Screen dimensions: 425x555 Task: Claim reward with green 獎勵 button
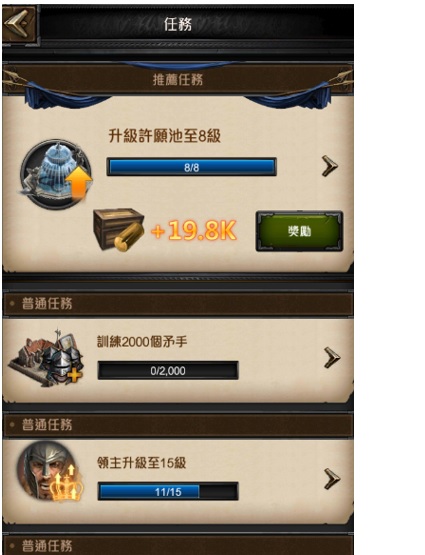[x=299, y=231]
